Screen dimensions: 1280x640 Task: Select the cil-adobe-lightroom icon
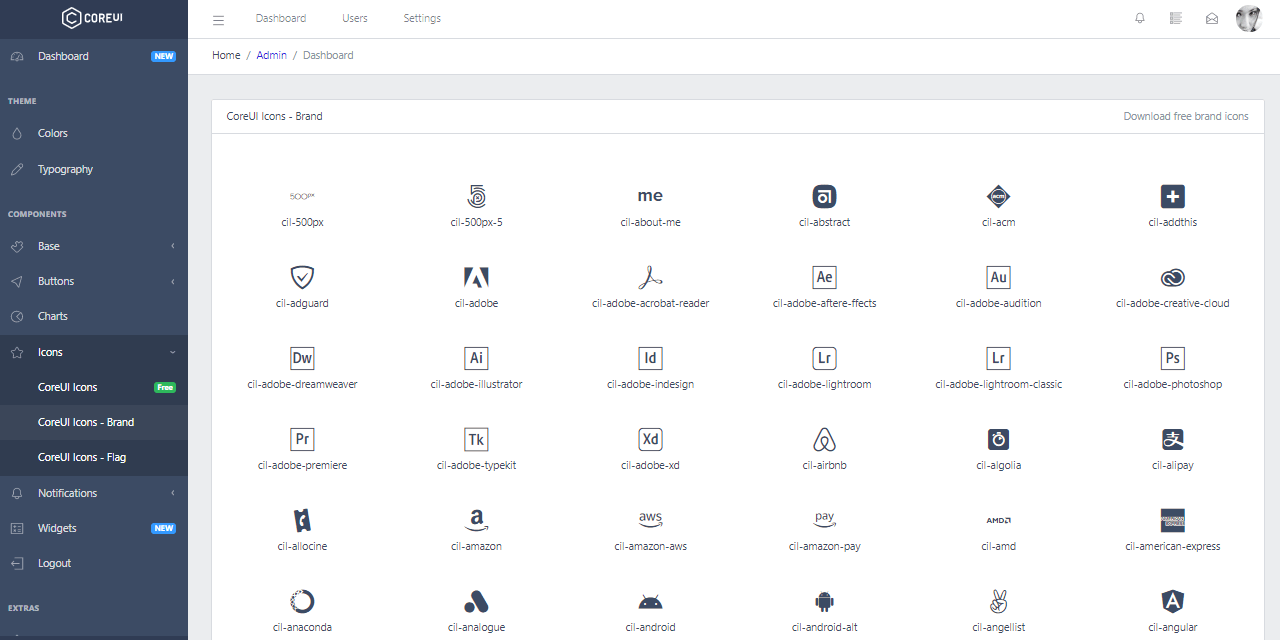tap(824, 358)
